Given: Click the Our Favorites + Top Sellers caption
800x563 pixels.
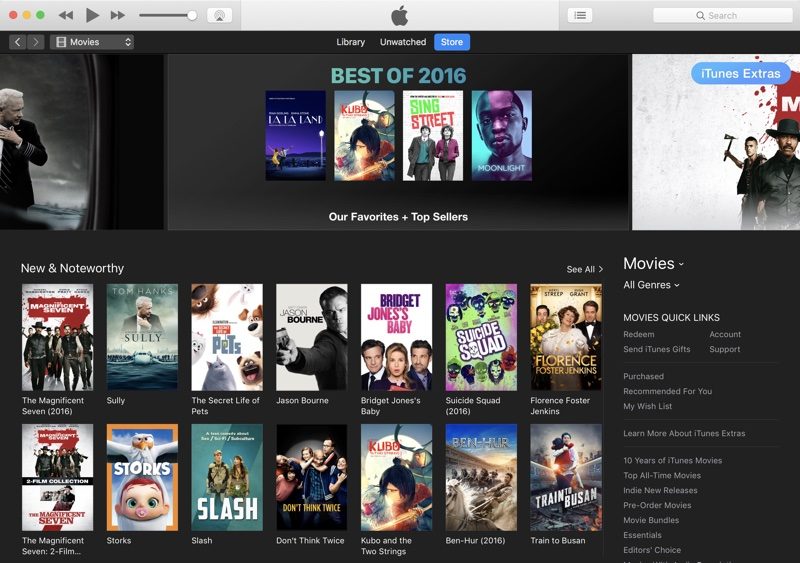Looking at the screenshot, I should coord(398,217).
